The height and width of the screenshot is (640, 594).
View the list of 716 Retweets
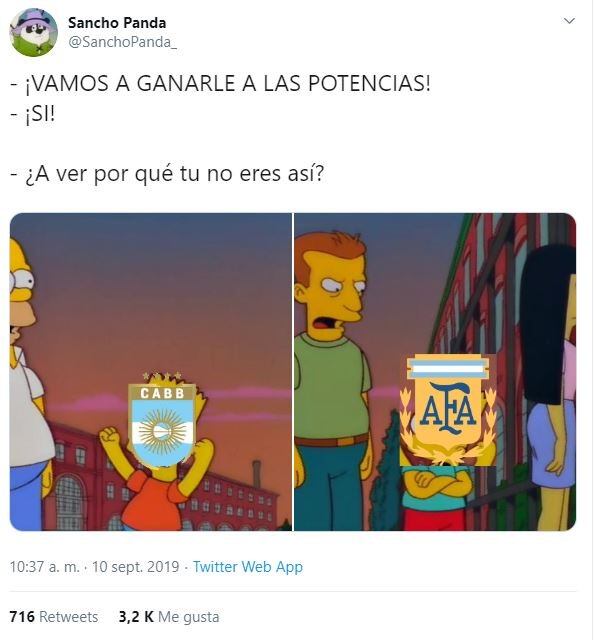pyautogui.click(x=54, y=617)
